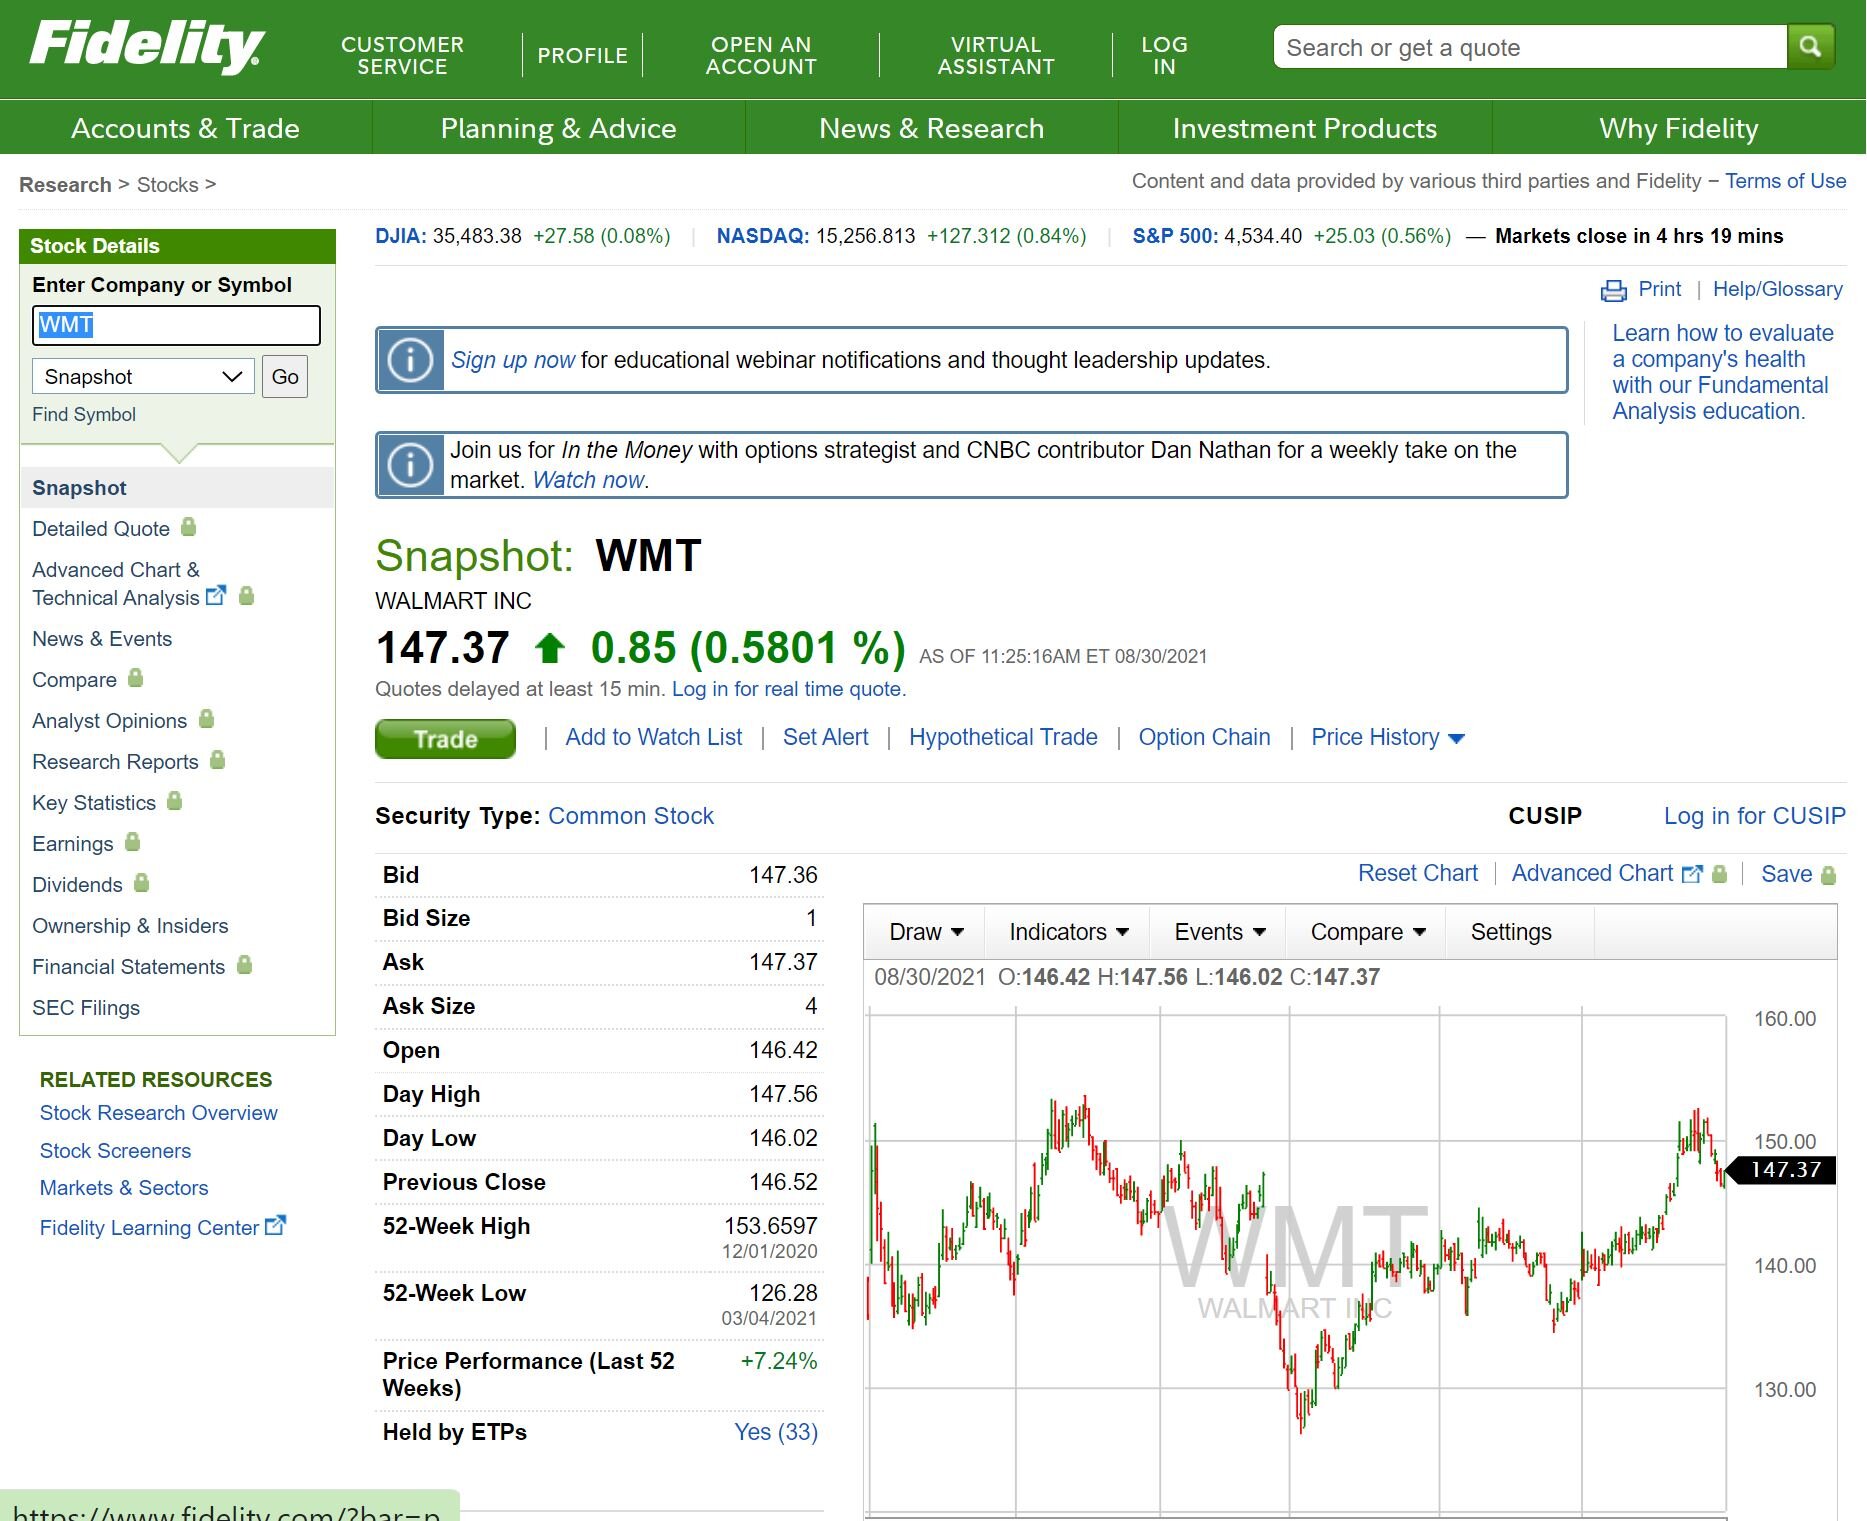The width and height of the screenshot is (1867, 1521).
Task: Click Log in for CUSIP
Action: click(x=1754, y=815)
